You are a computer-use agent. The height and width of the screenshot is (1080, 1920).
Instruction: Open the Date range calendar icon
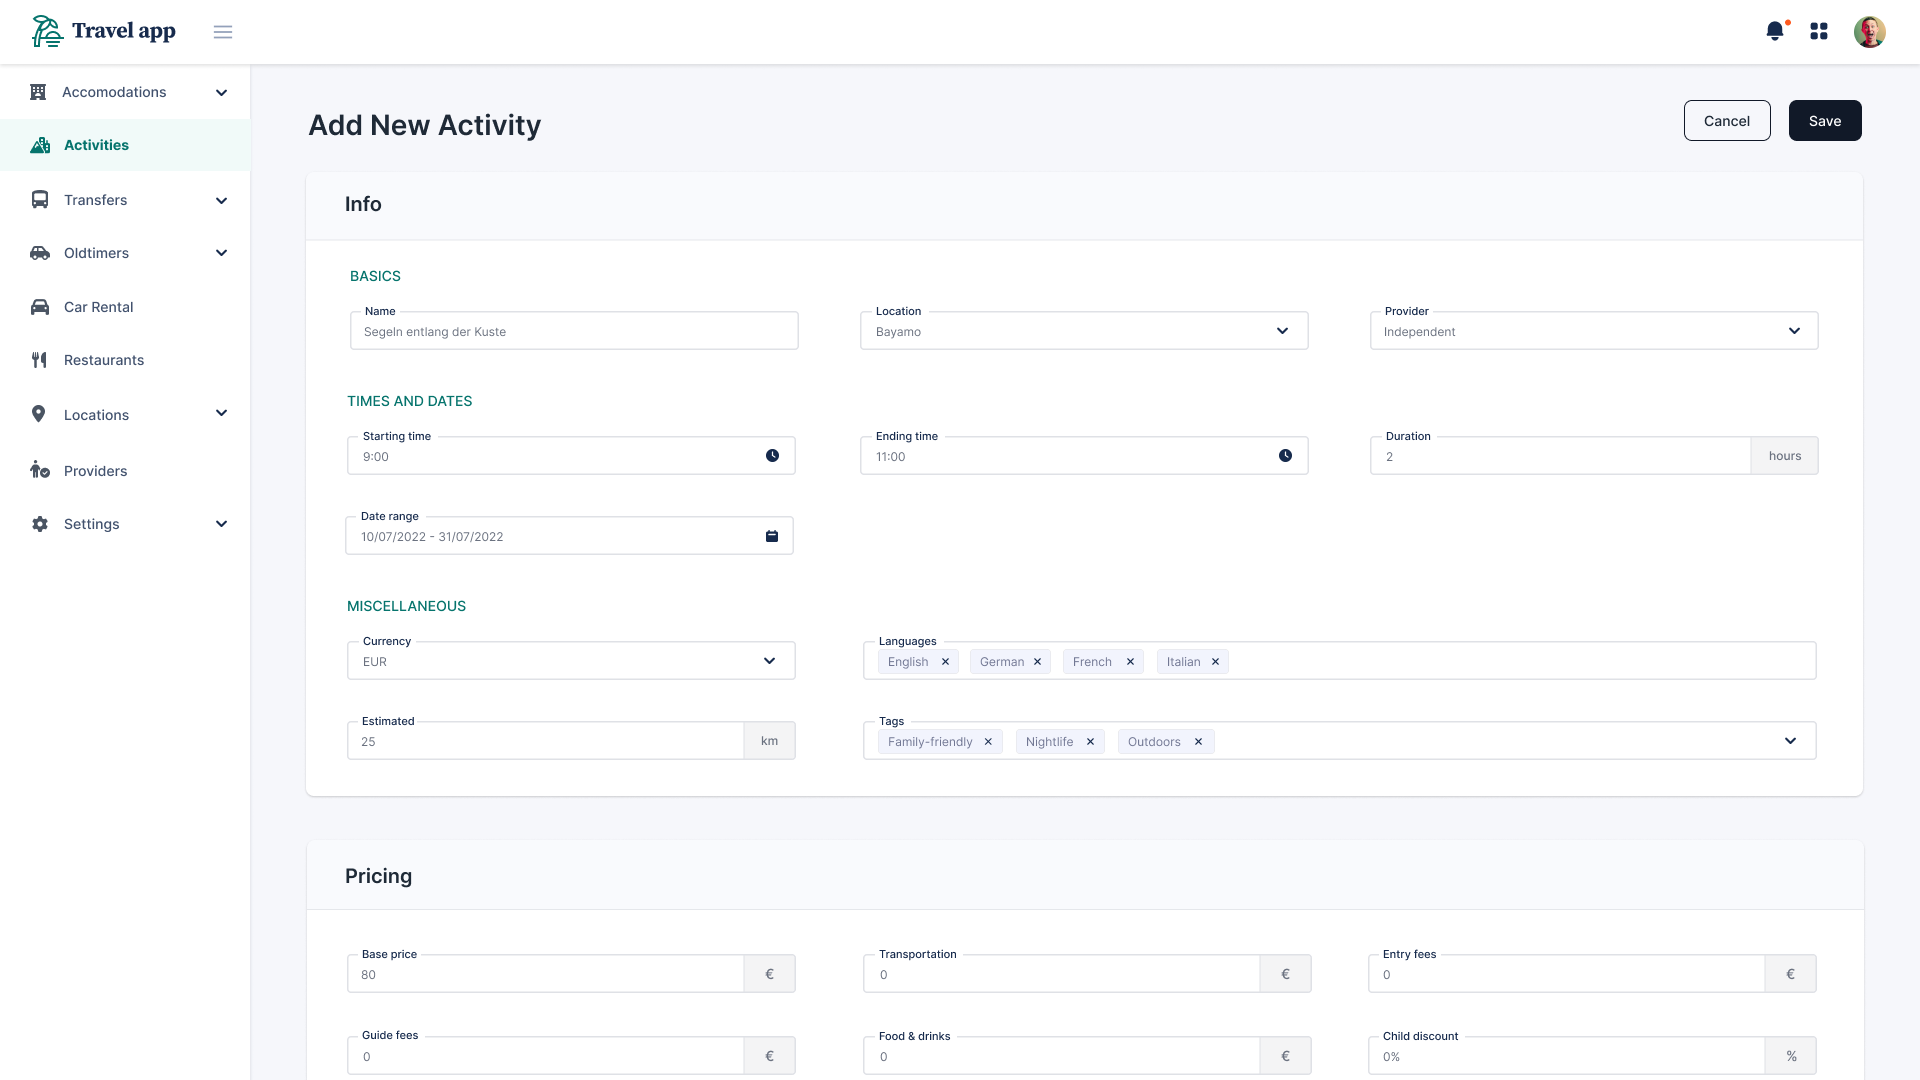tap(772, 536)
